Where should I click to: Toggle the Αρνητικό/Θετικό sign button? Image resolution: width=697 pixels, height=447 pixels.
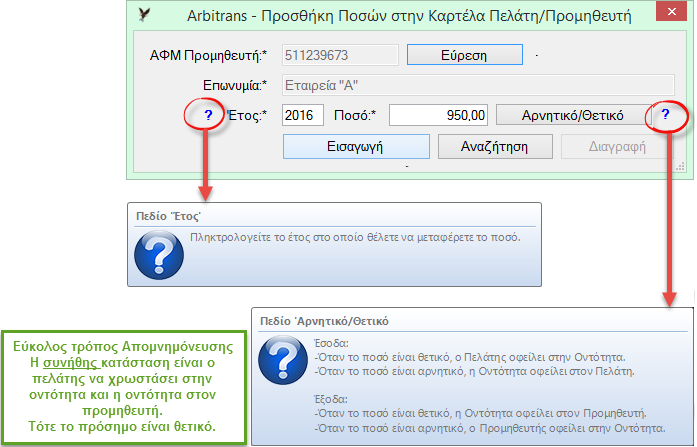point(573,115)
